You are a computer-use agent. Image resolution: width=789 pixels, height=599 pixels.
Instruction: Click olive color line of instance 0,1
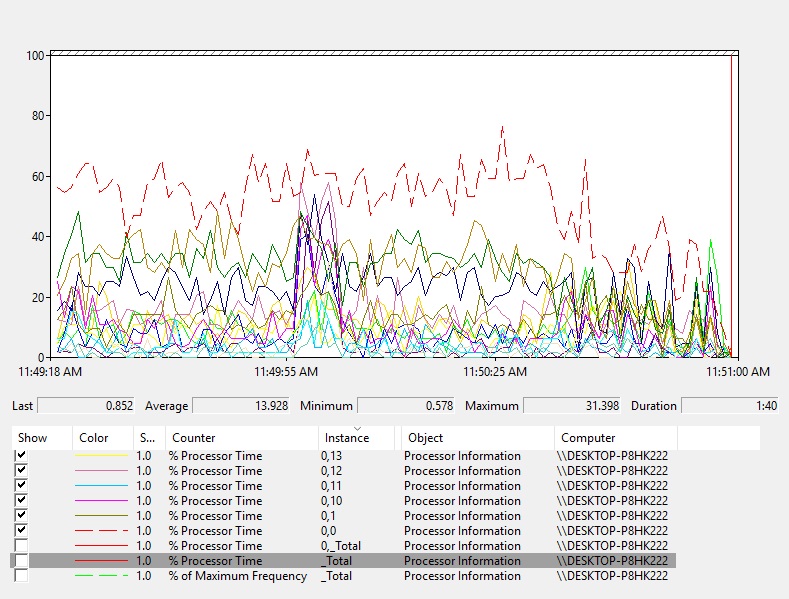[102, 516]
